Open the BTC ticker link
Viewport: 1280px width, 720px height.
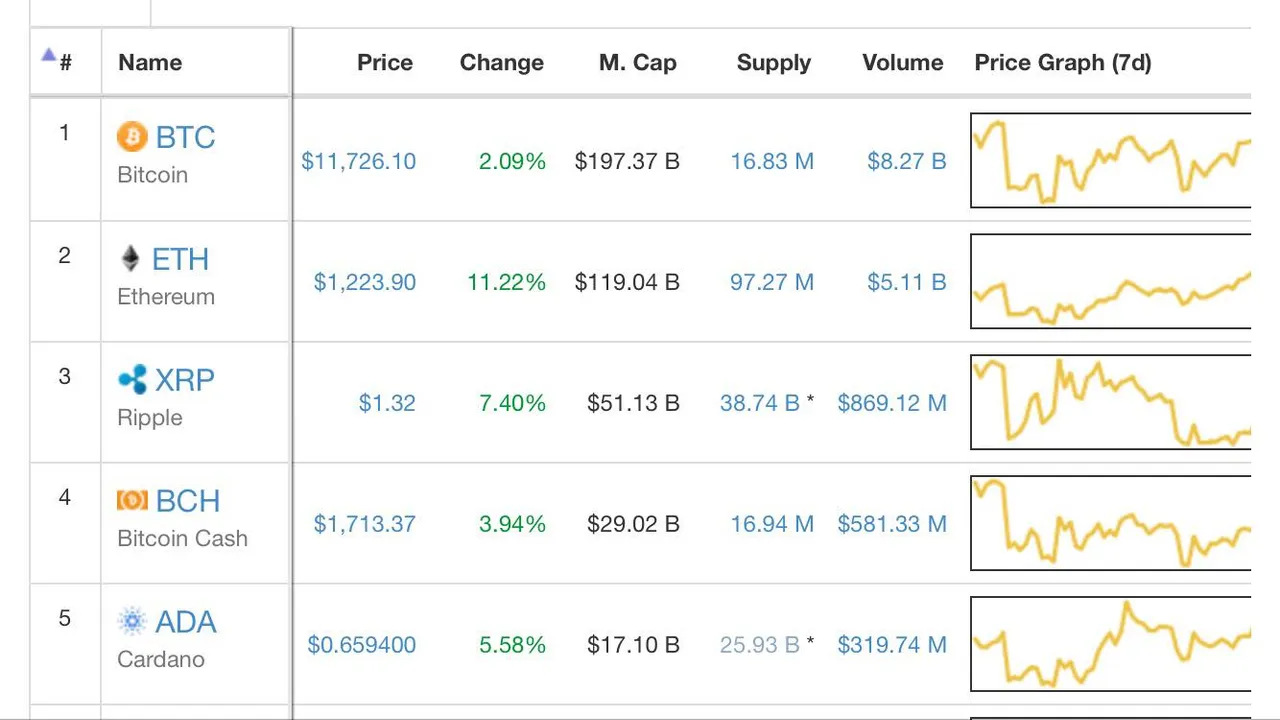coord(185,137)
